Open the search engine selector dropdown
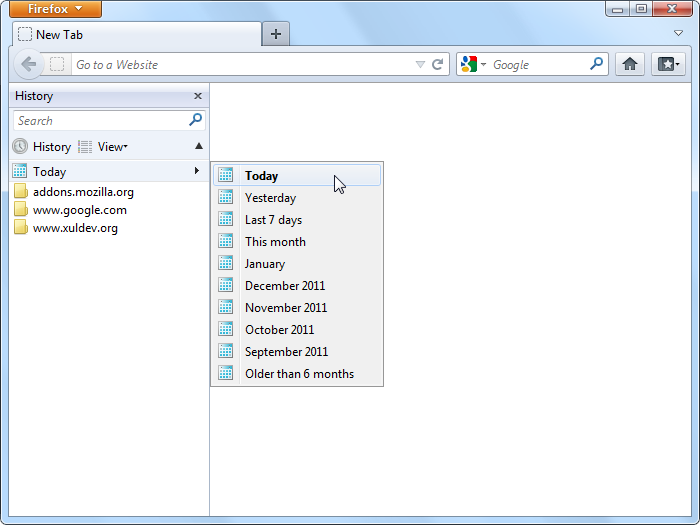 [472, 64]
